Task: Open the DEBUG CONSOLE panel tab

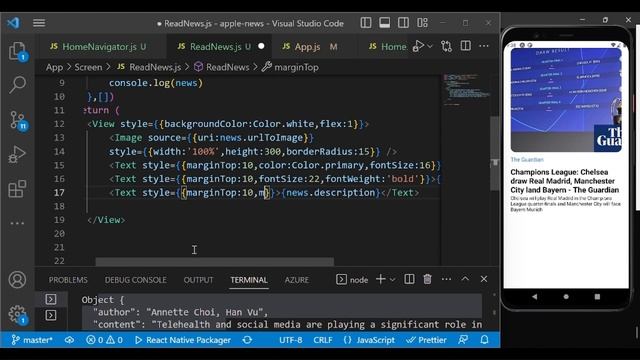Action: click(136, 280)
